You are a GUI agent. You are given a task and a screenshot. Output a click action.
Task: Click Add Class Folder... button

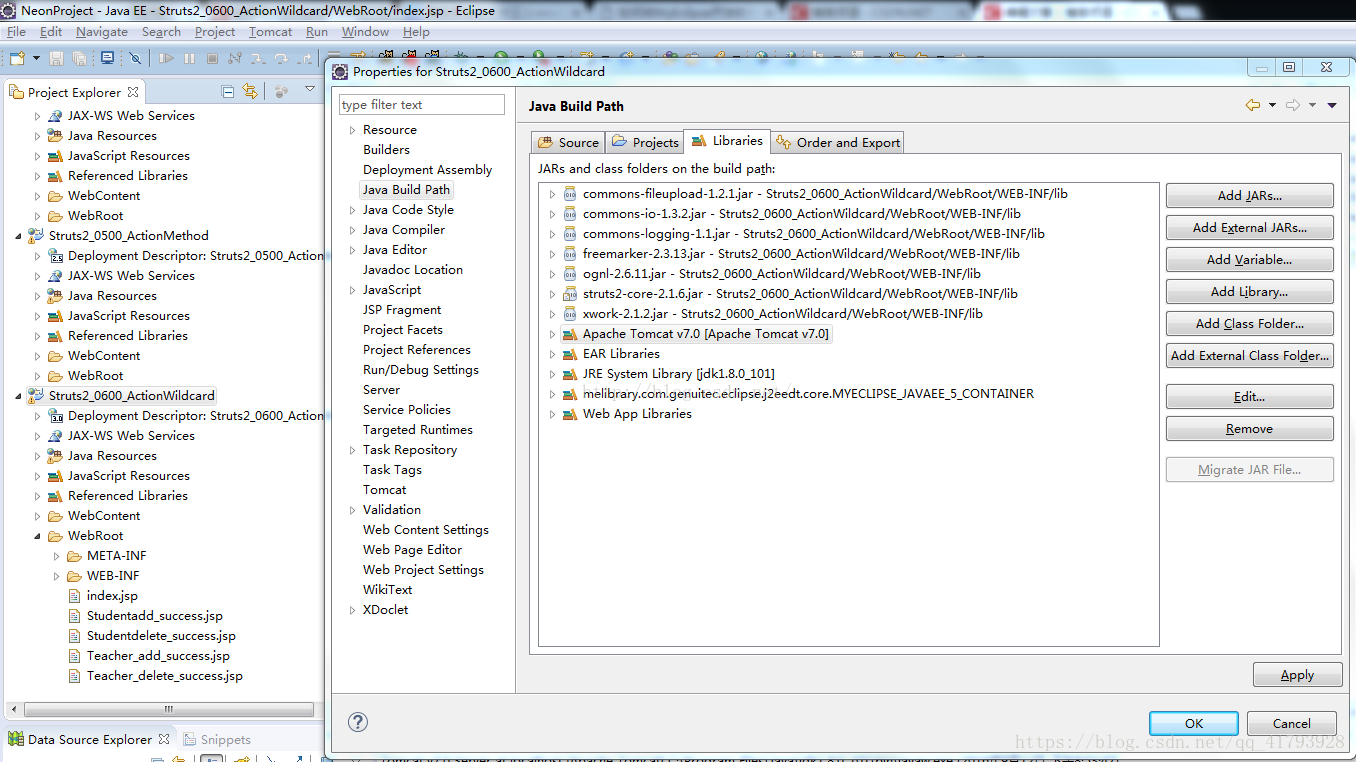[x=1249, y=323]
